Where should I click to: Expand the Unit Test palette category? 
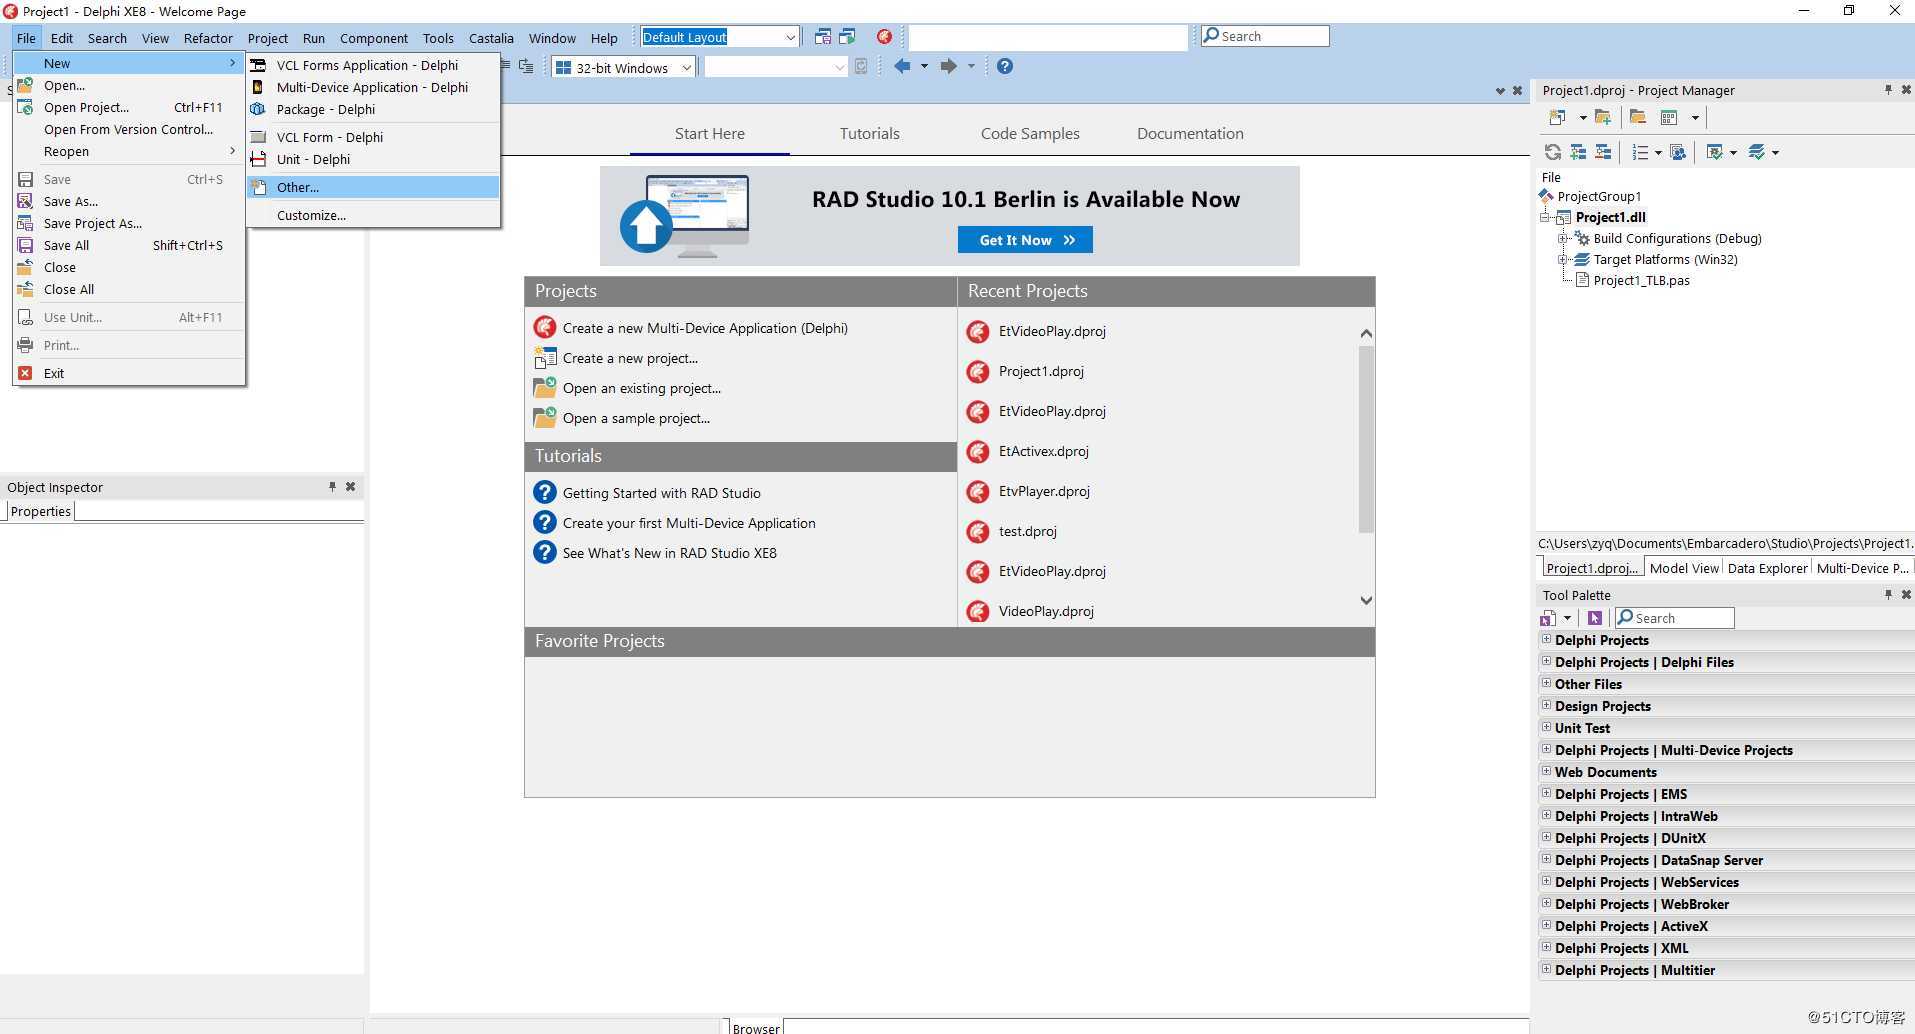point(1546,727)
